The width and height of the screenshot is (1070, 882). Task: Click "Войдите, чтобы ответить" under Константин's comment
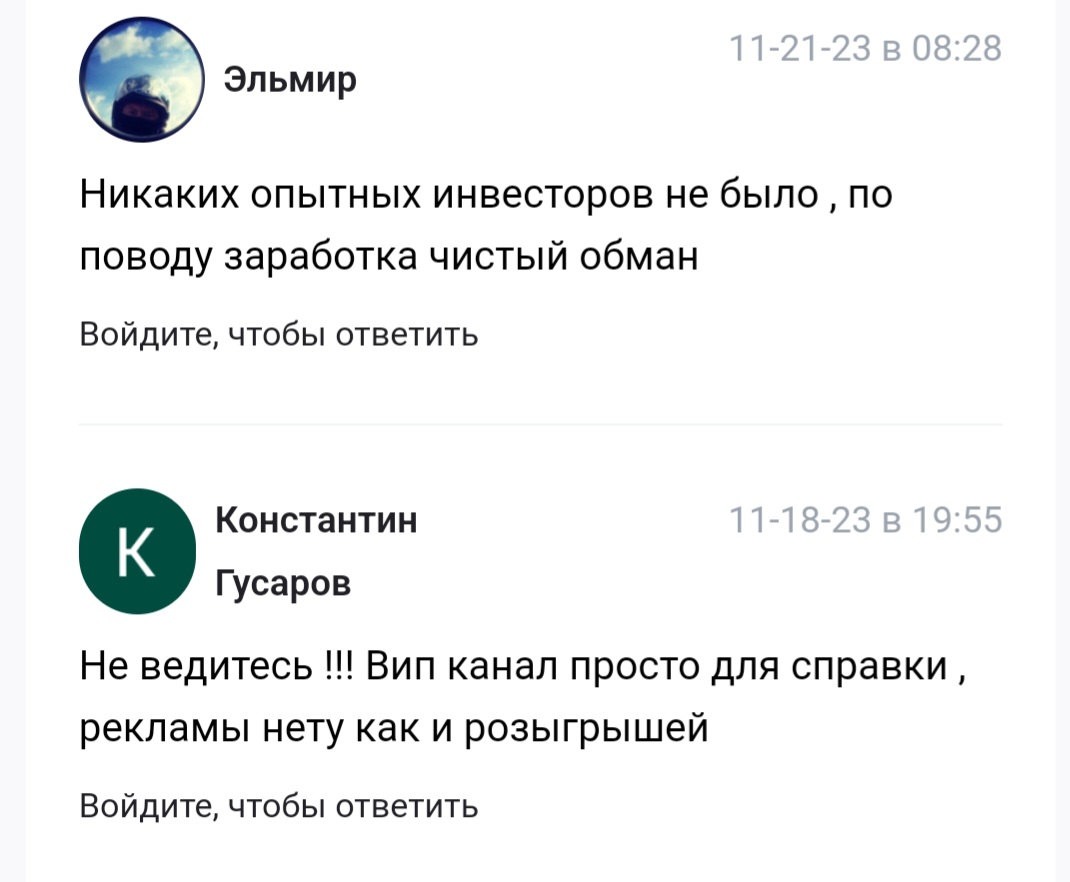point(278,805)
